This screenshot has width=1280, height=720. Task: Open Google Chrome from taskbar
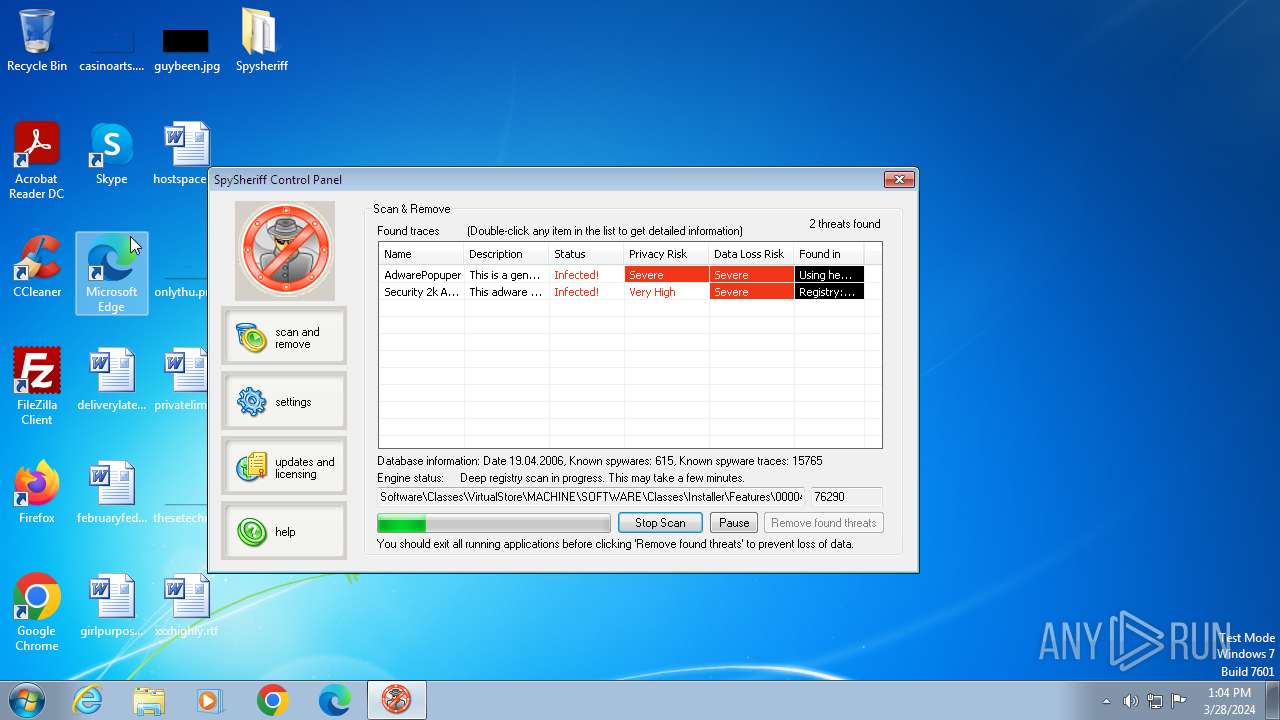click(272, 700)
